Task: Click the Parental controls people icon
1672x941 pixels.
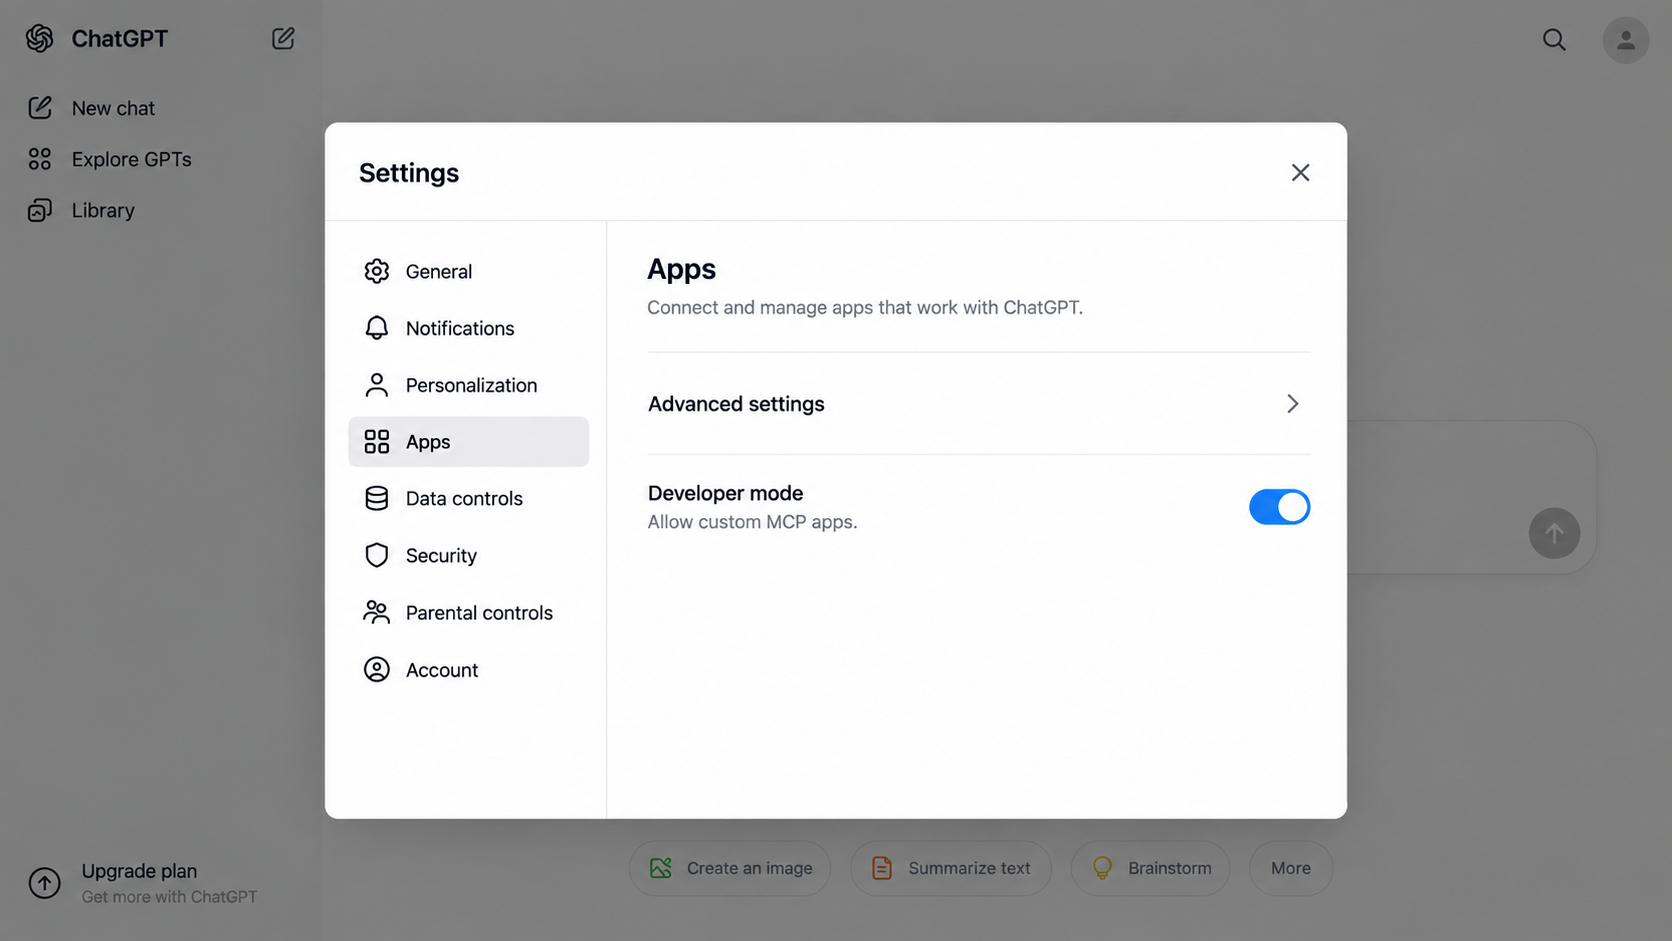Action: click(377, 612)
